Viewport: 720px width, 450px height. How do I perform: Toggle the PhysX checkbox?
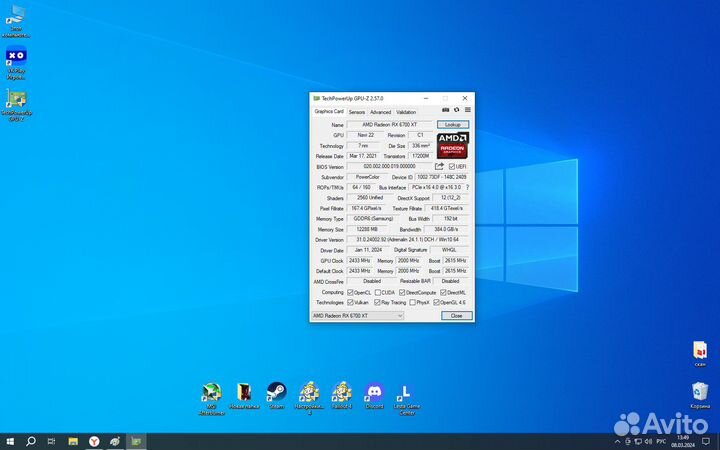point(412,302)
